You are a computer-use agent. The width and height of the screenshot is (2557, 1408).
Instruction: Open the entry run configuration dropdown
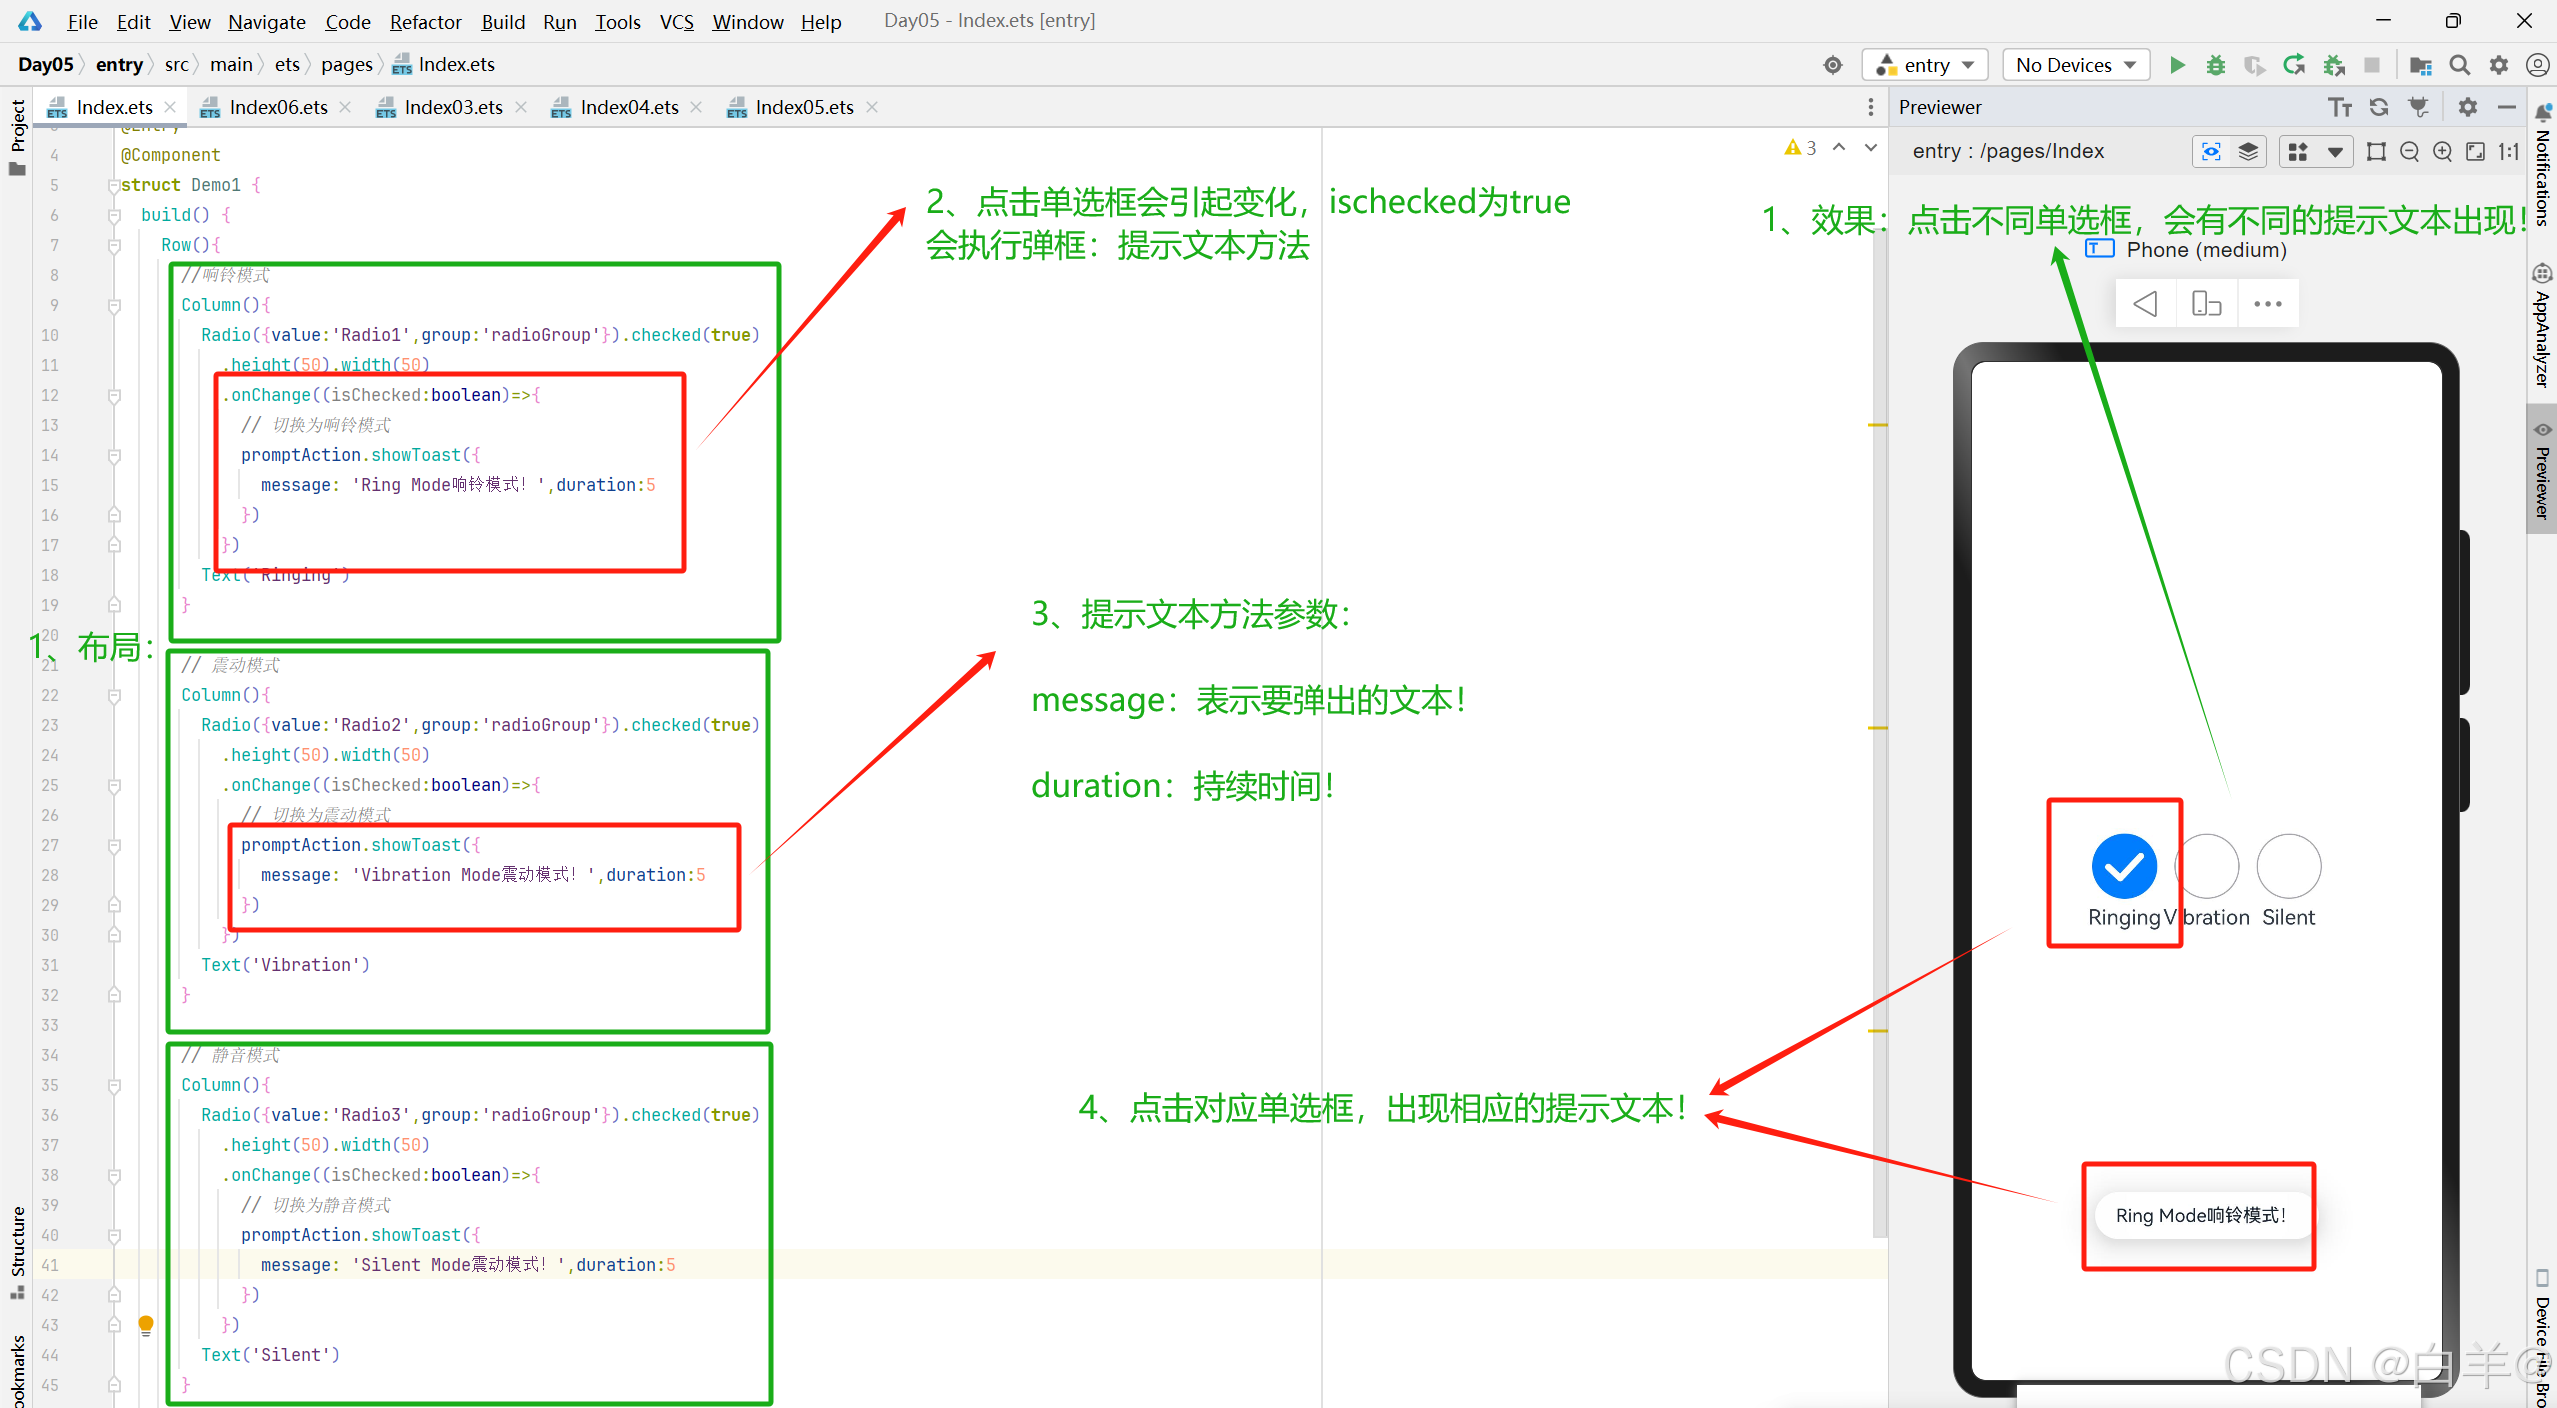(1924, 64)
